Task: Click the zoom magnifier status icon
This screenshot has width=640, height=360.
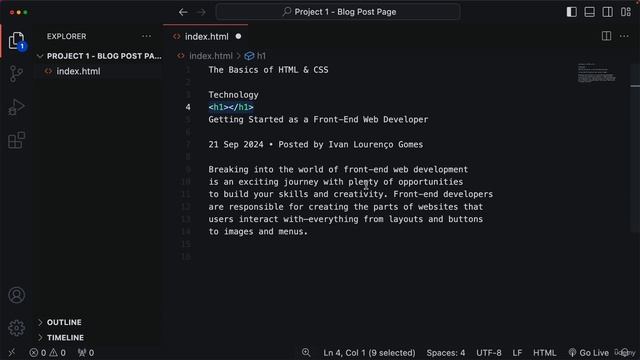Action: click(306, 352)
